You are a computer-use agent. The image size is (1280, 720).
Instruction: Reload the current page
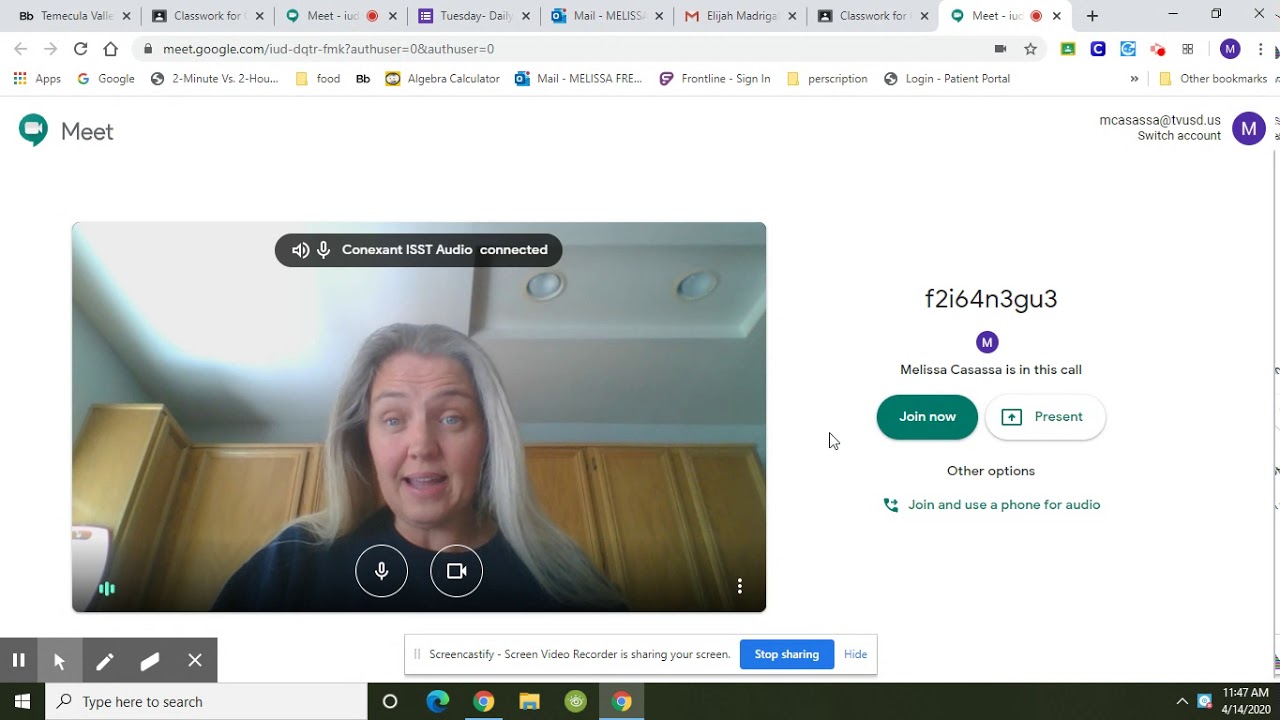80,49
